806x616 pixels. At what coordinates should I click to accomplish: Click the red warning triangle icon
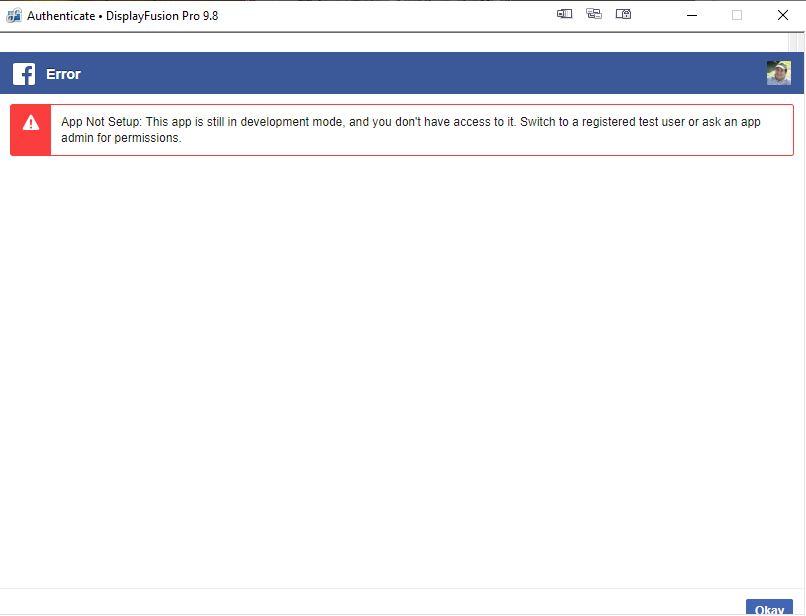point(31,123)
